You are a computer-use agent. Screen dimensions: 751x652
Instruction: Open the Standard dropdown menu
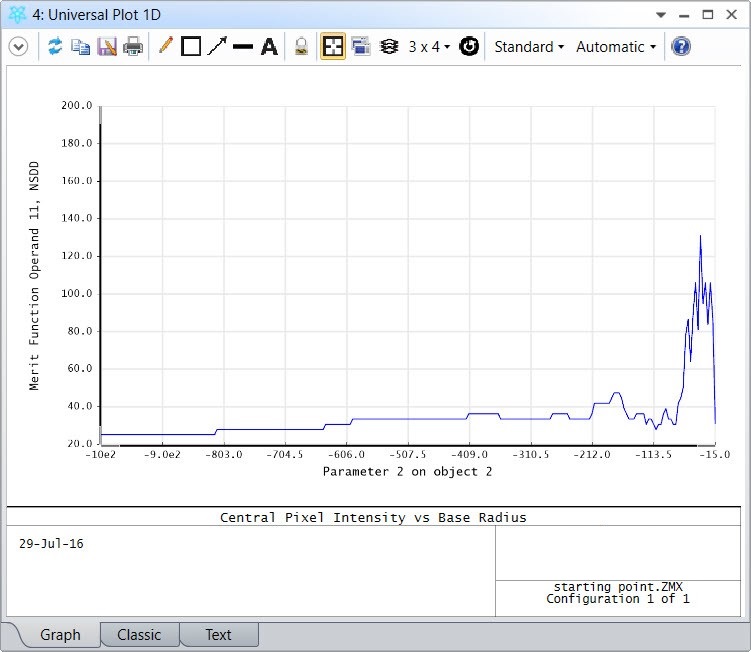tap(529, 47)
